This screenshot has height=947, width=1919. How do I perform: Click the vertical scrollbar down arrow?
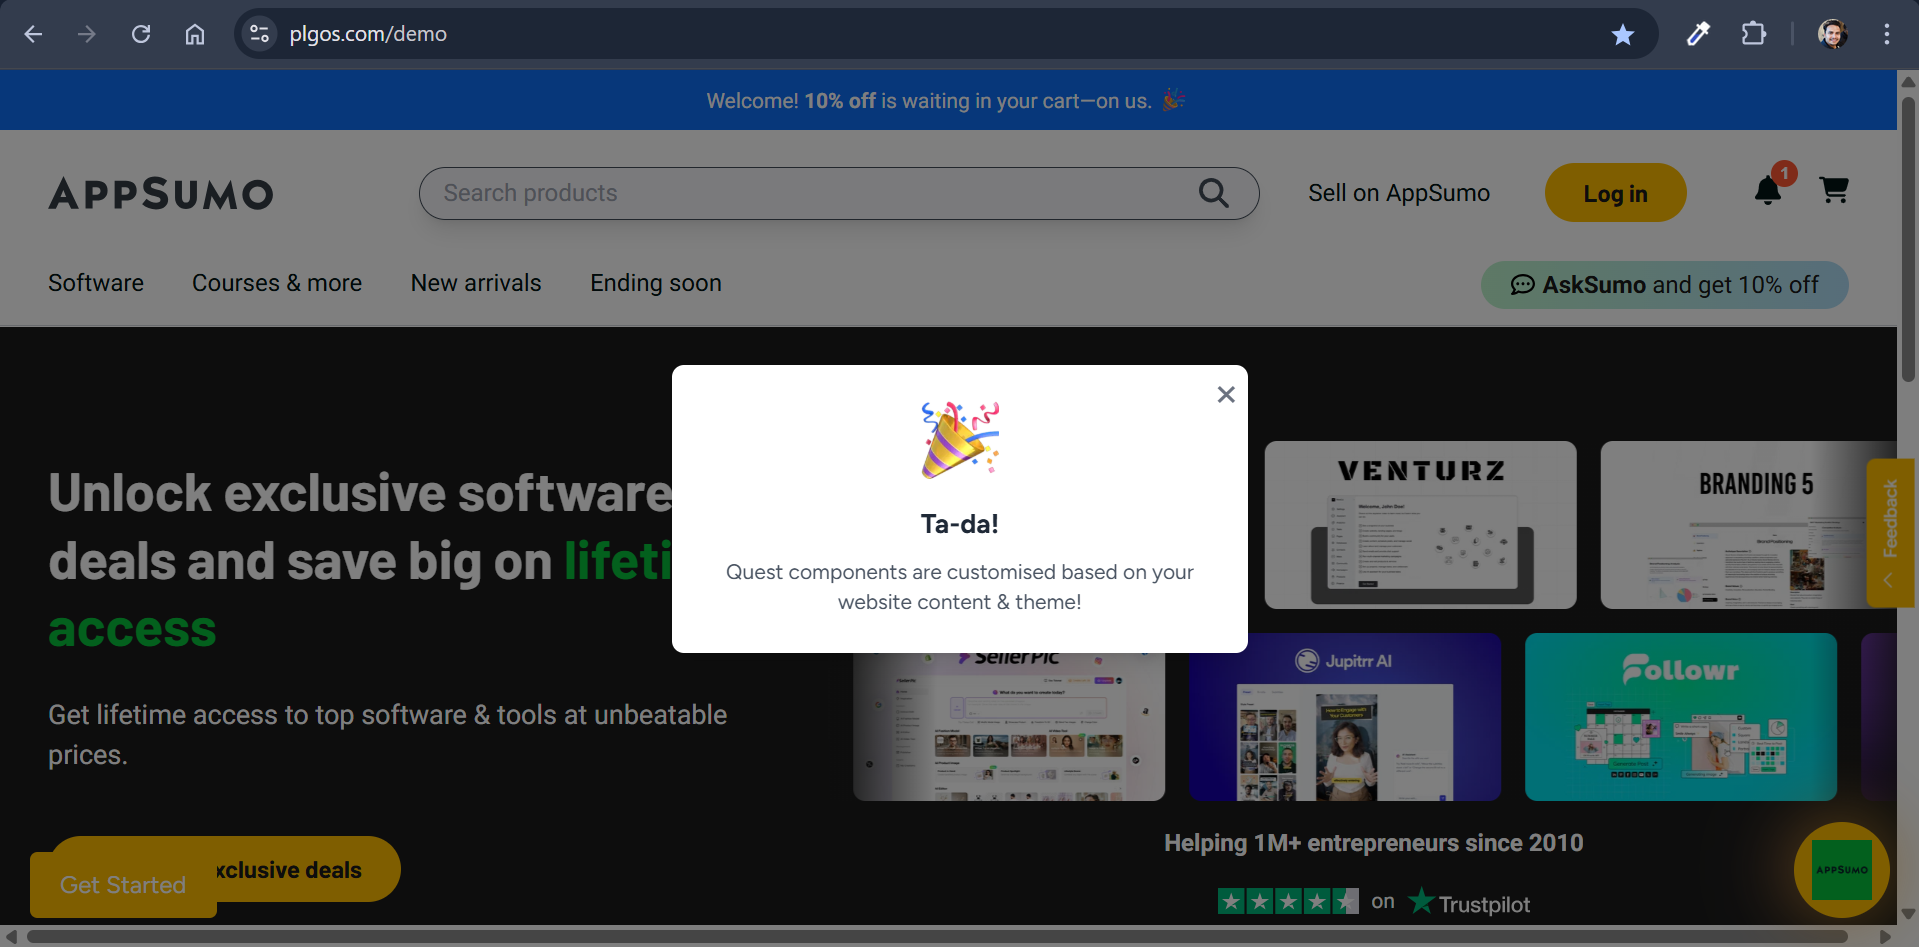[x=1908, y=913]
